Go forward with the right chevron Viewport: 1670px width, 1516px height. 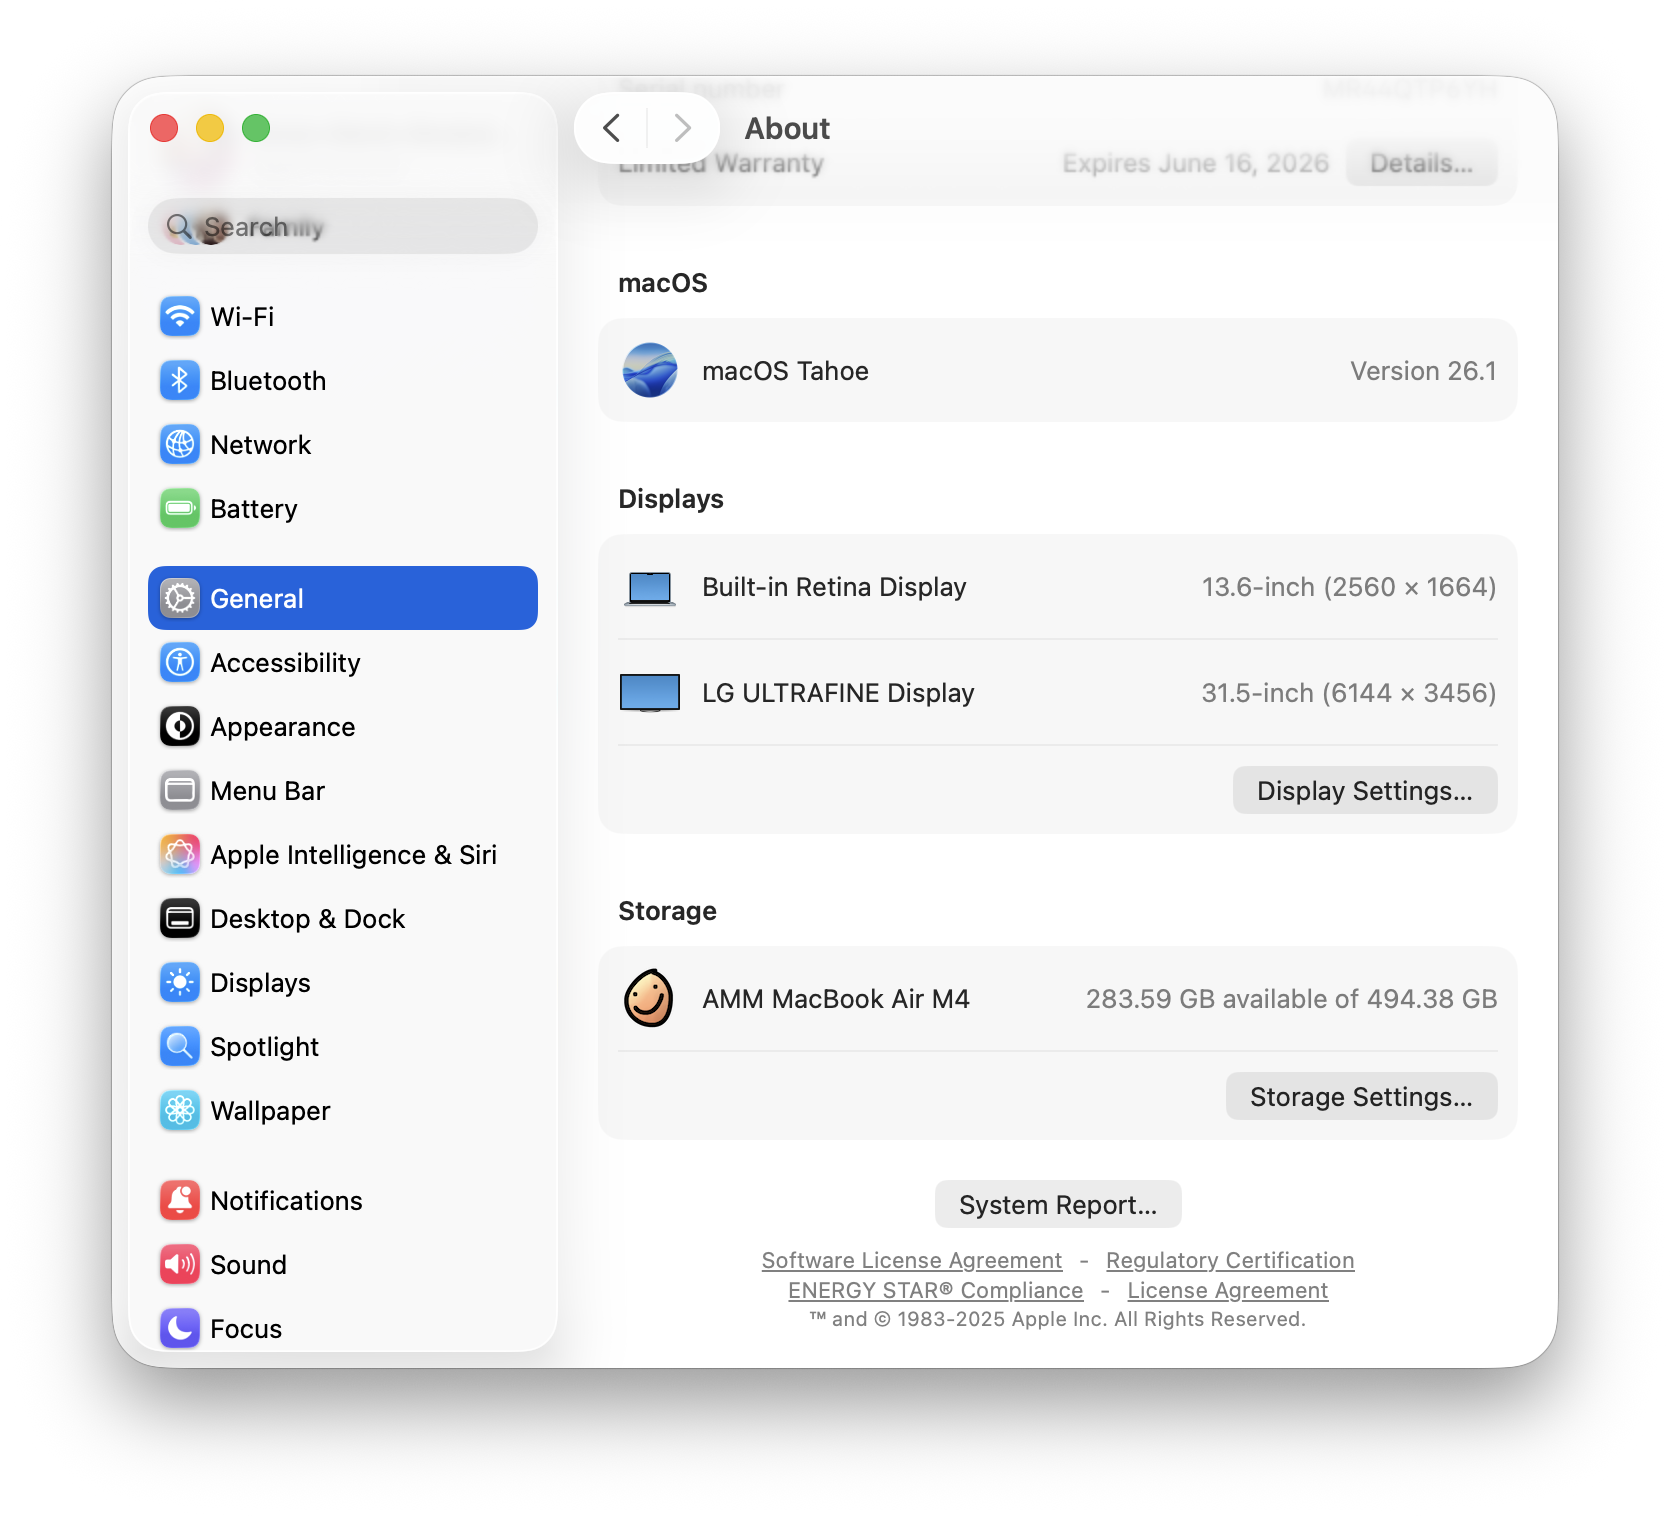pos(683,128)
